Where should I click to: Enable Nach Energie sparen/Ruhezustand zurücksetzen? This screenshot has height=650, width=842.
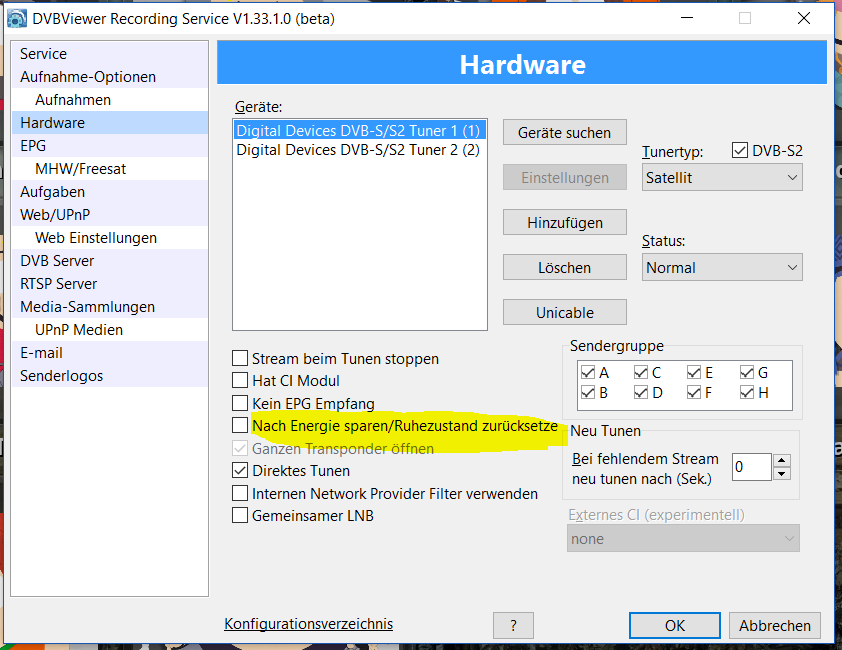[240, 425]
